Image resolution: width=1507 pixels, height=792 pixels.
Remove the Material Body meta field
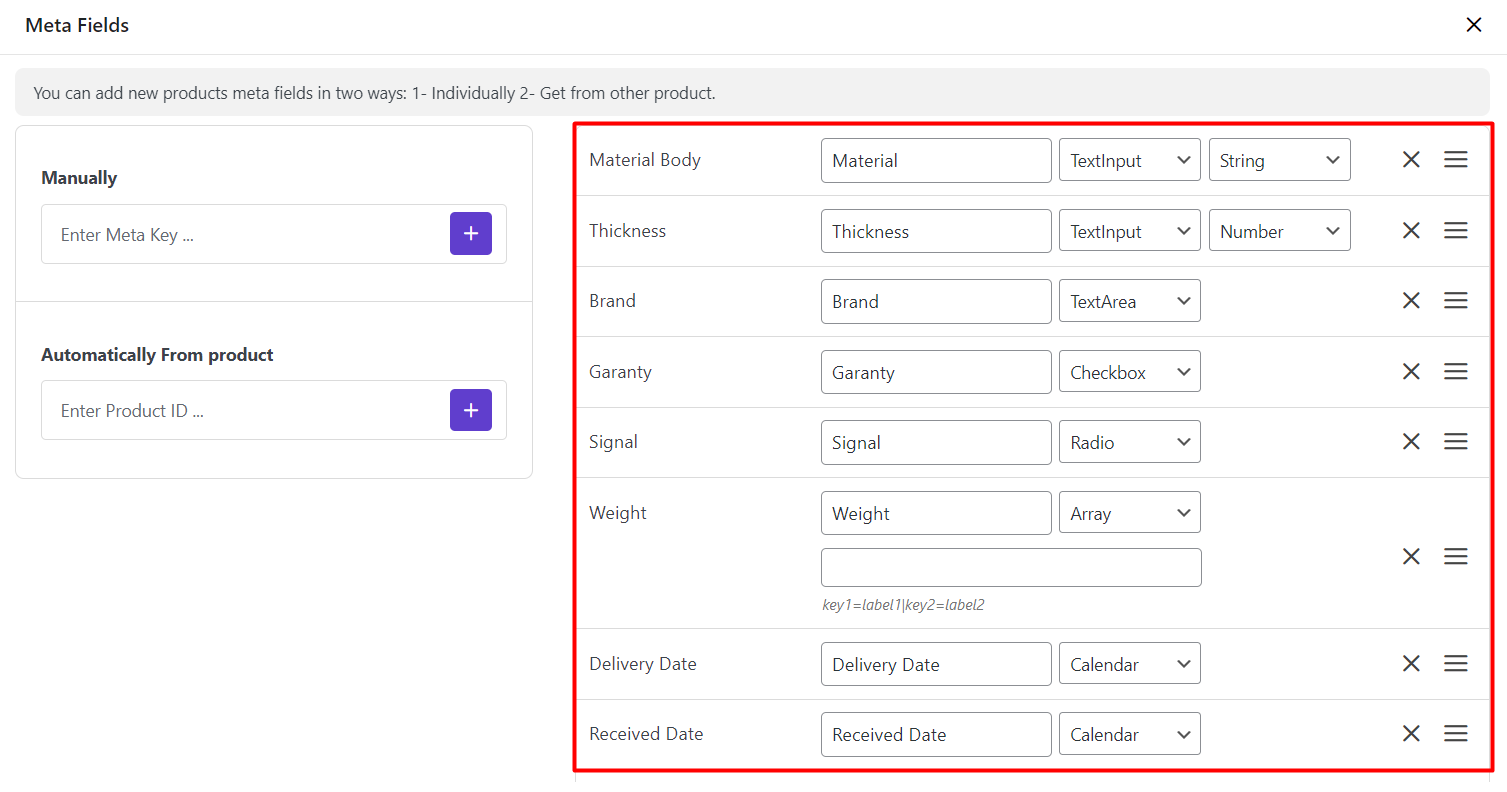point(1411,160)
